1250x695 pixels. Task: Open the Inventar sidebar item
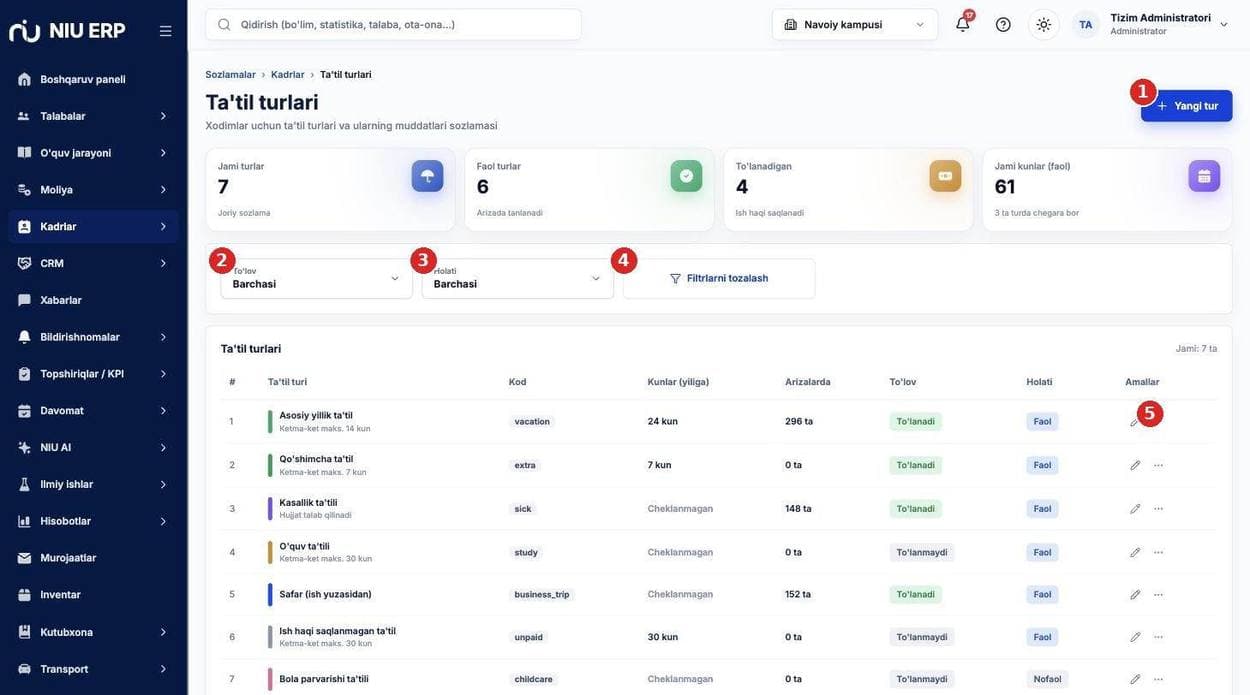pyautogui.click(x=93, y=595)
